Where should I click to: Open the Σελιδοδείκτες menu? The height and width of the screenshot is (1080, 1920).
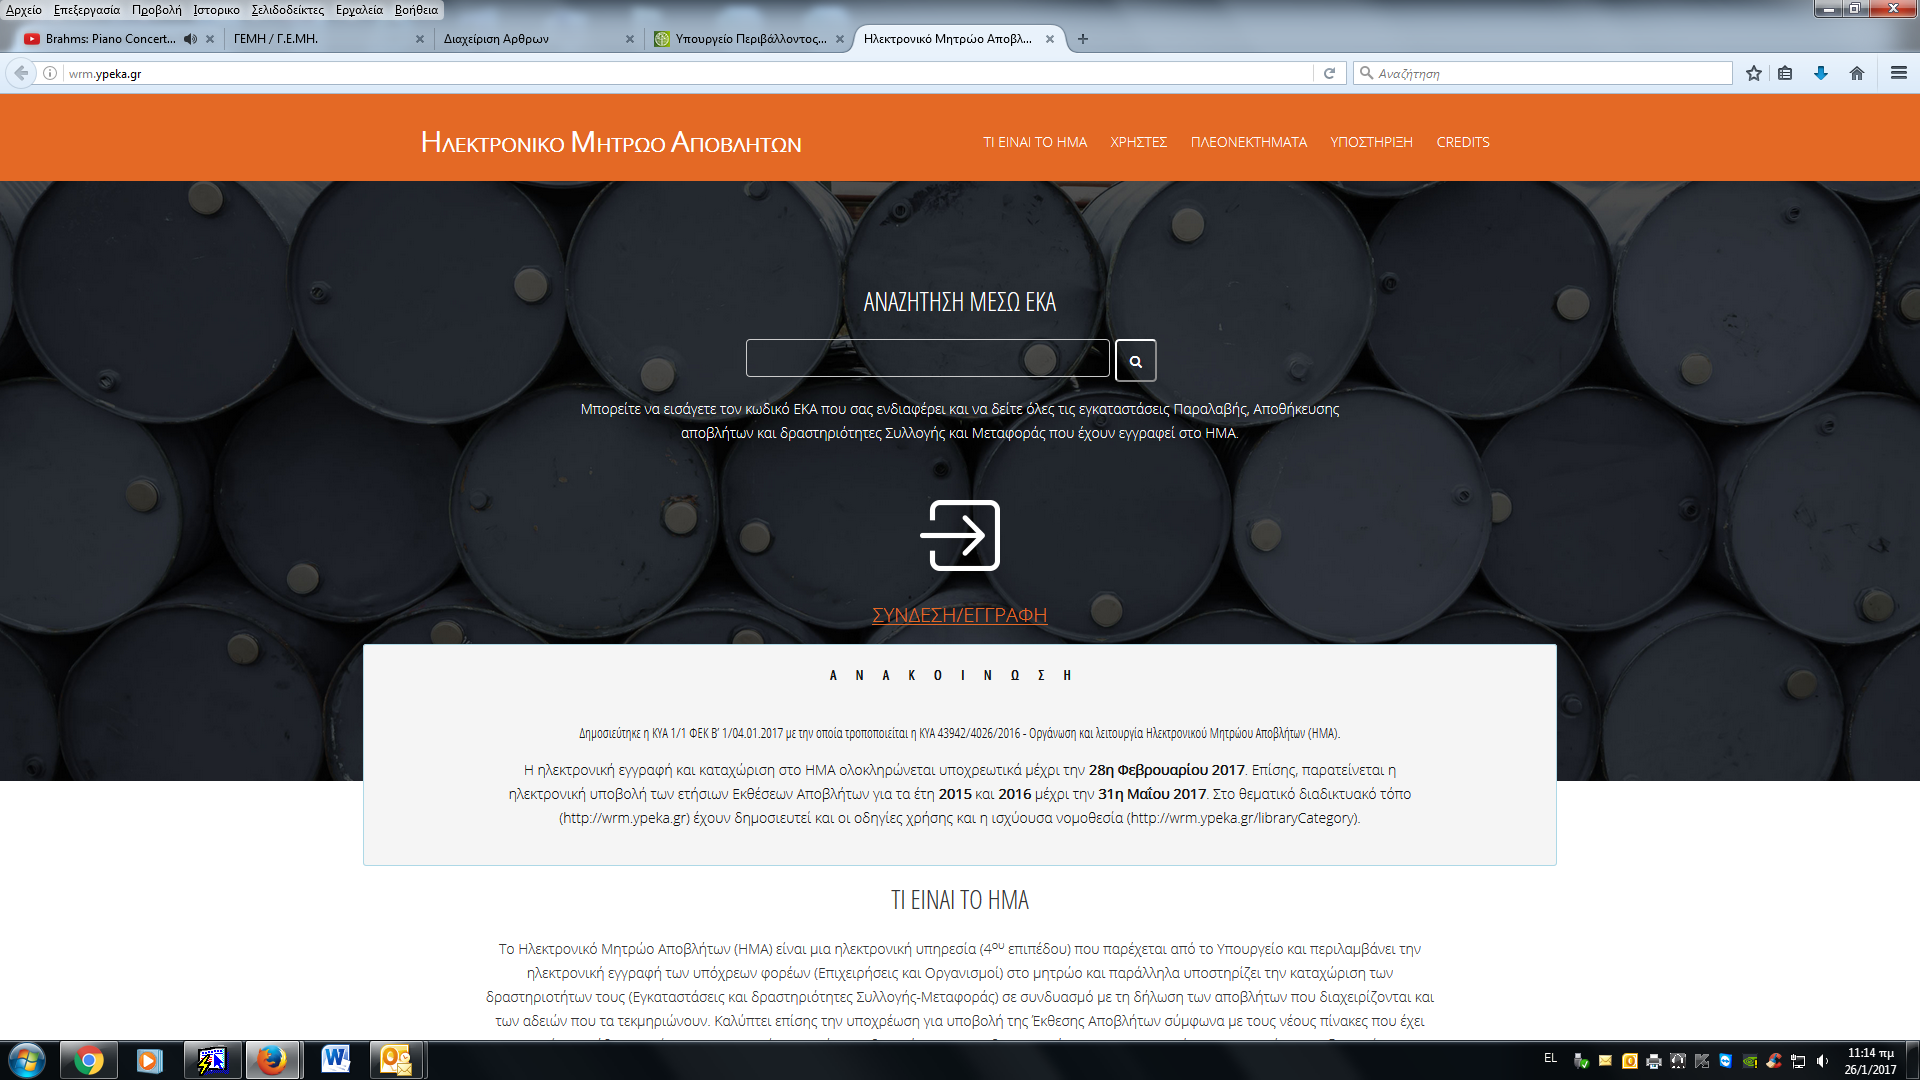(x=287, y=10)
